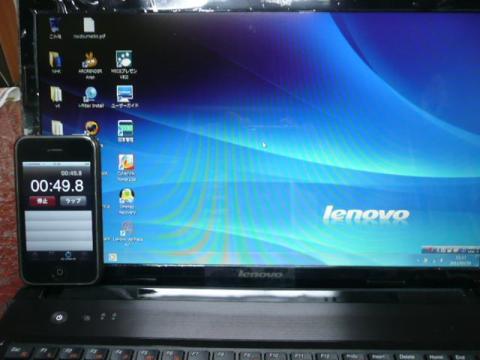Click the small icon at taskbar left
The width and height of the screenshot is (480, 360).
[x=113, y=257]
